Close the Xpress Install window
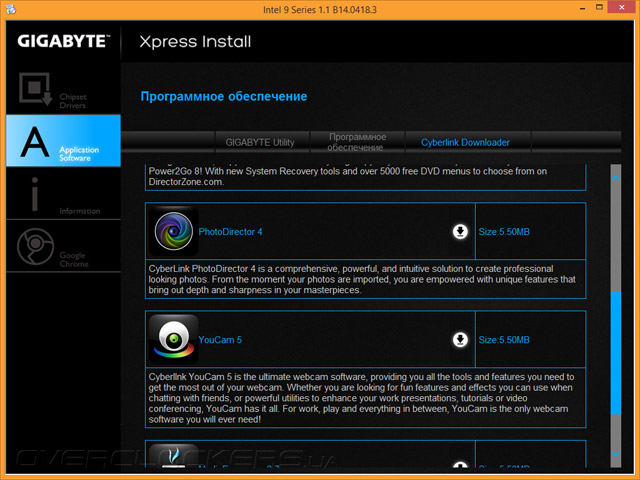Screen dimensions: 640x480 click(x=622, y=7)
